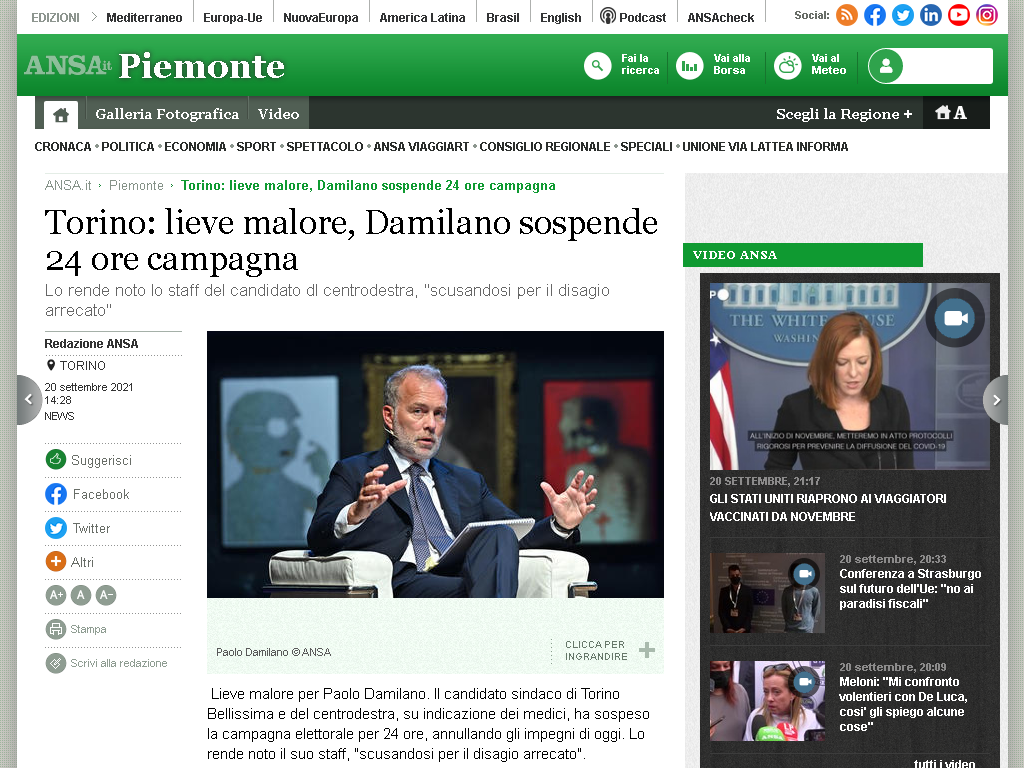Follow the Piemonte breadcrumb link
Image resolution: width=1024 pixels, height=768 pixels.
[x=136, y=185]
